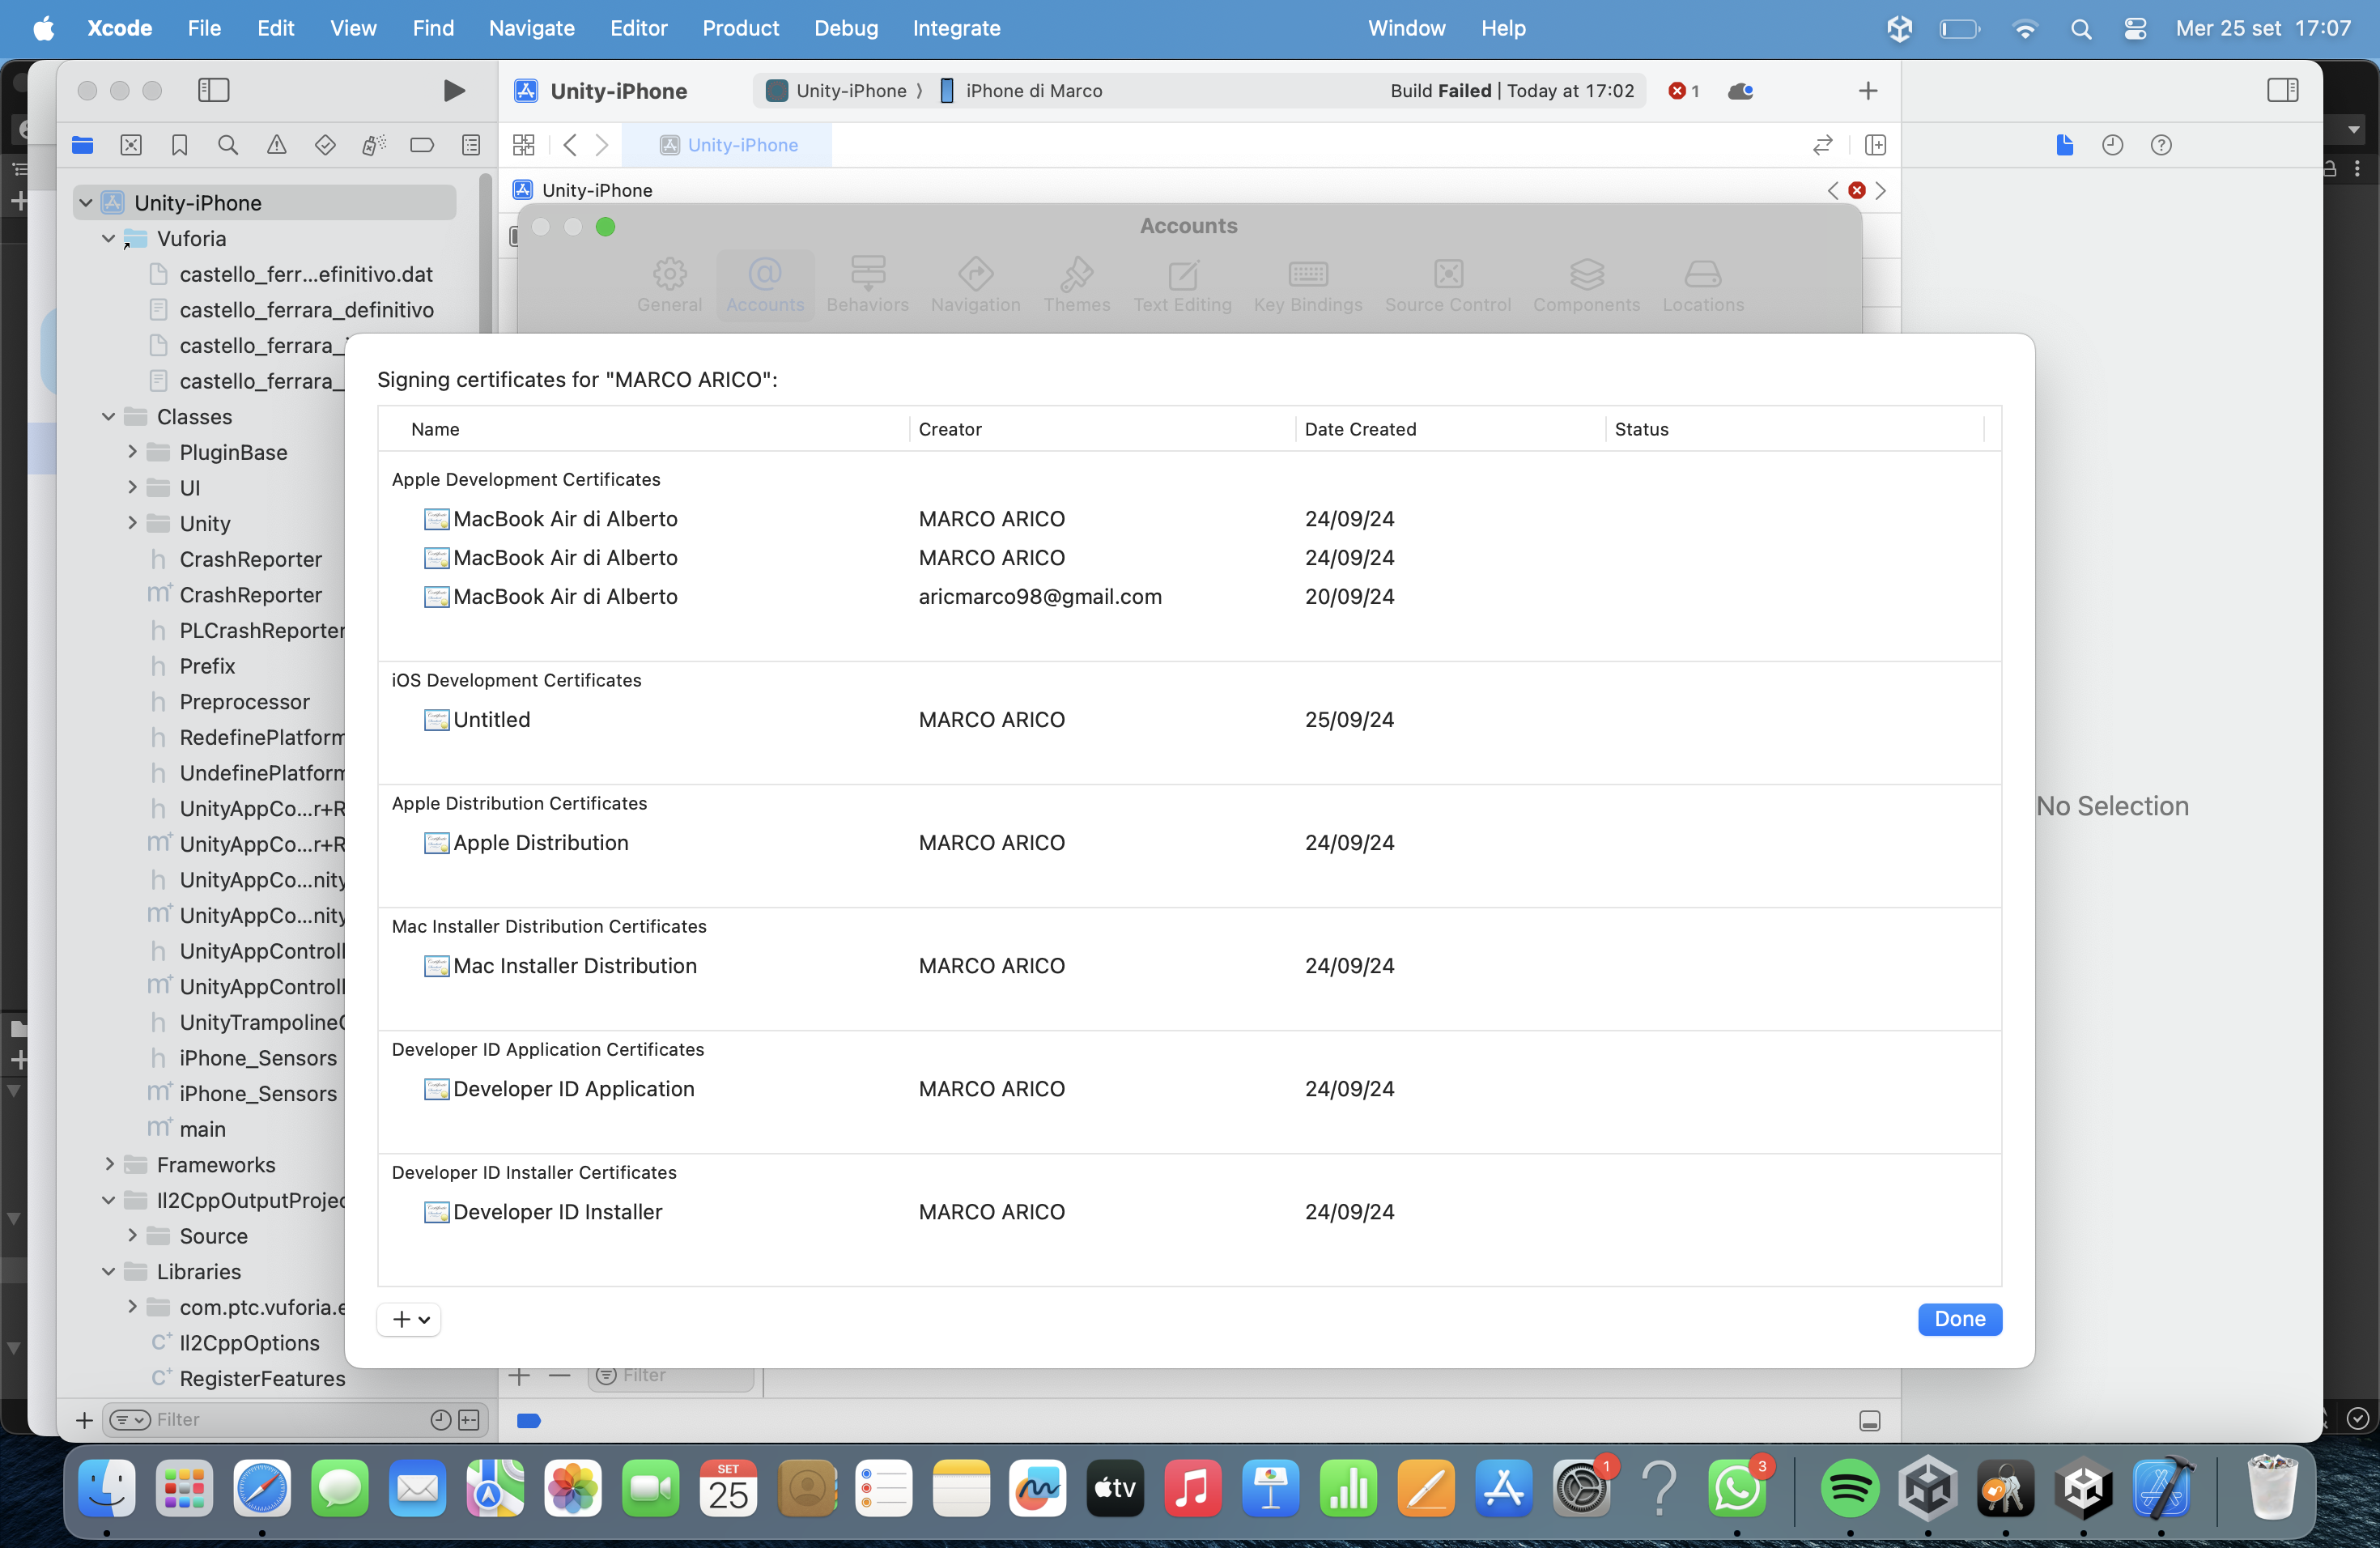
Task: Open the Project navigator folder icon
Action: coord(83,145)
